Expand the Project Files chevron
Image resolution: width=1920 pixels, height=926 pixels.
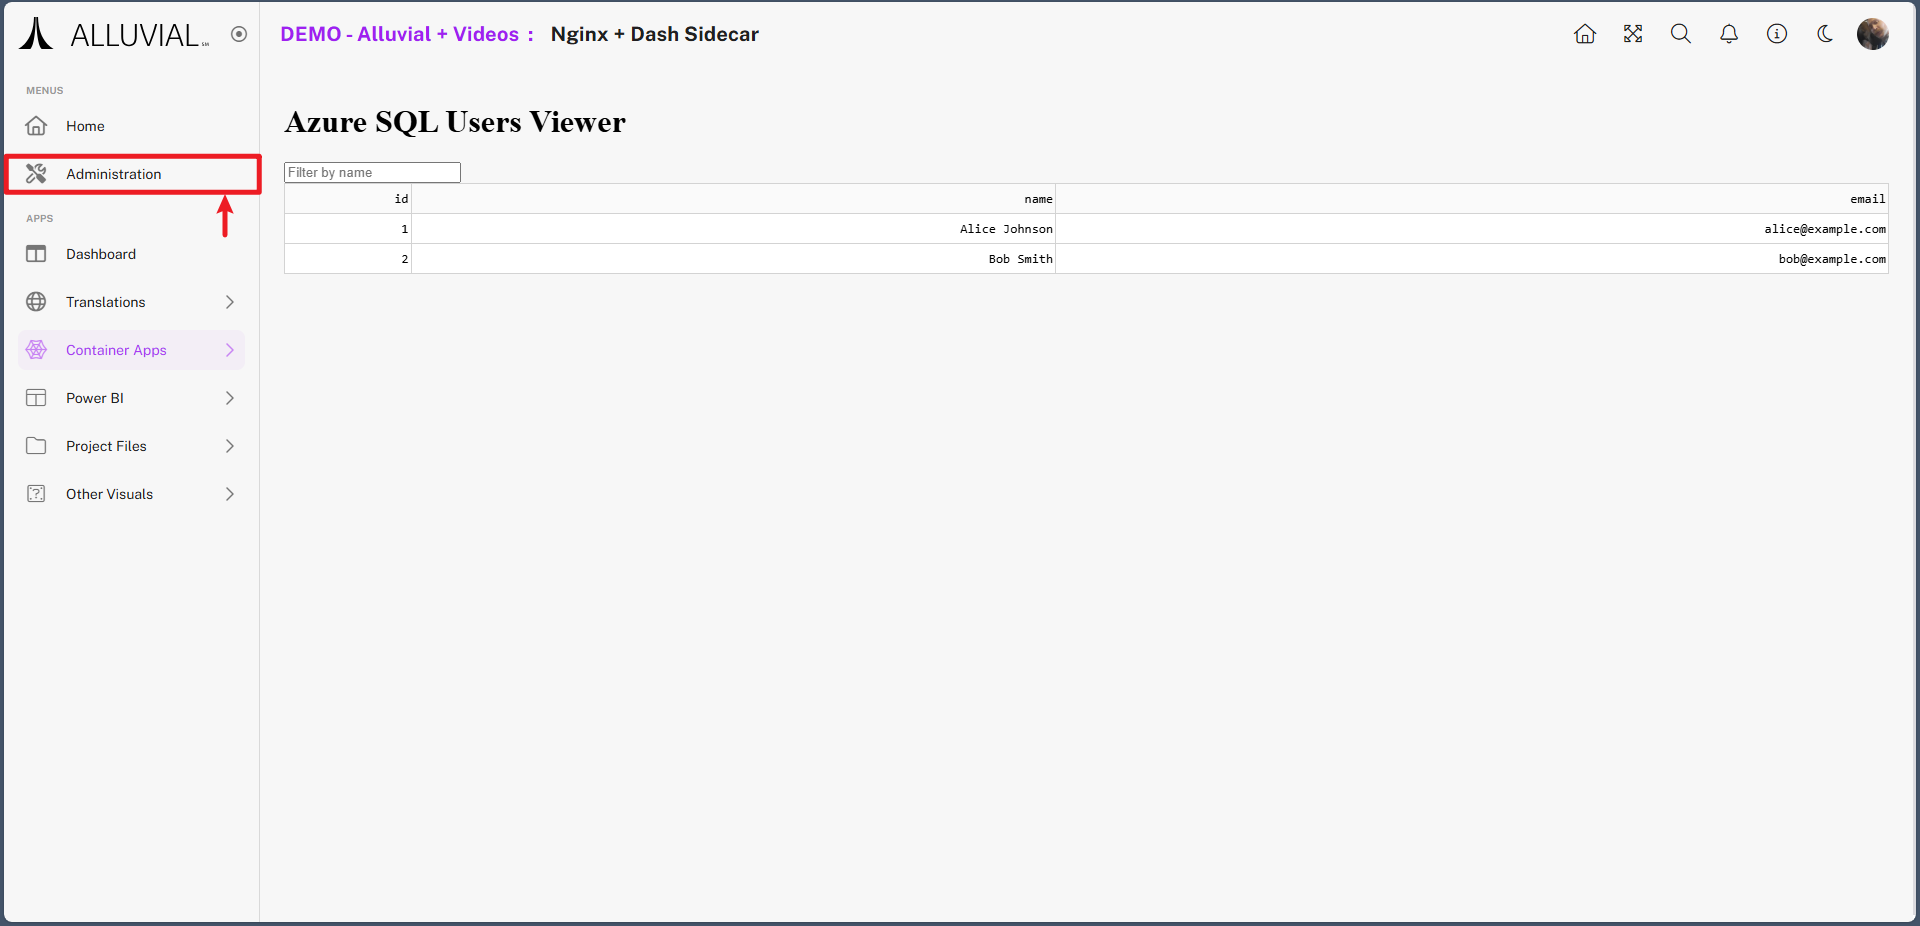(229, 446)
